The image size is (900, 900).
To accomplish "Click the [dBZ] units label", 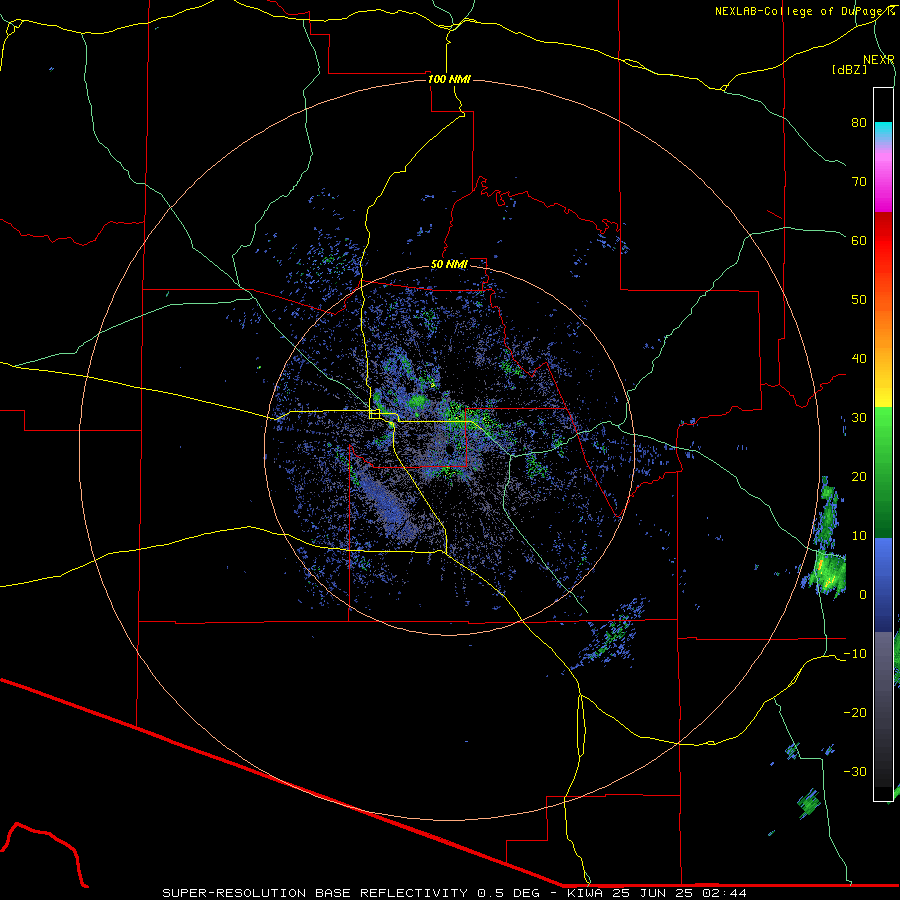I will click(x=850, y=69).
